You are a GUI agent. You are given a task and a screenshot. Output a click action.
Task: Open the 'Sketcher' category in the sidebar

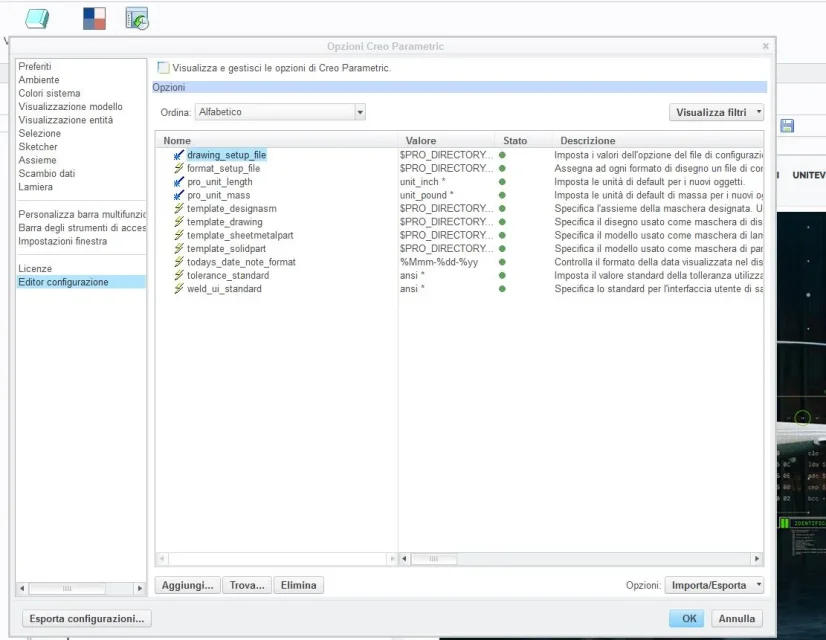click(38, 147)
